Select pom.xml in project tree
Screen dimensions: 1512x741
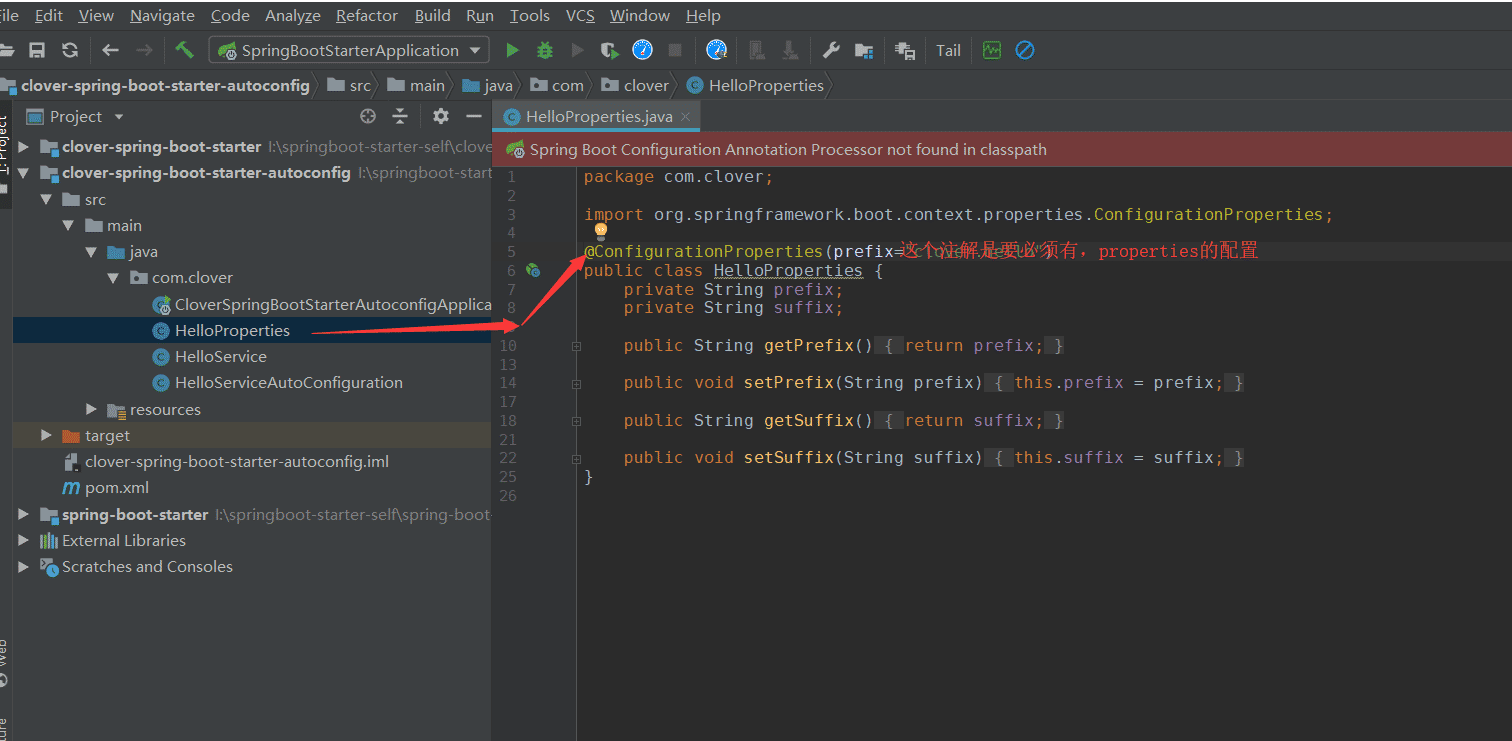click(x=116, y=488)
